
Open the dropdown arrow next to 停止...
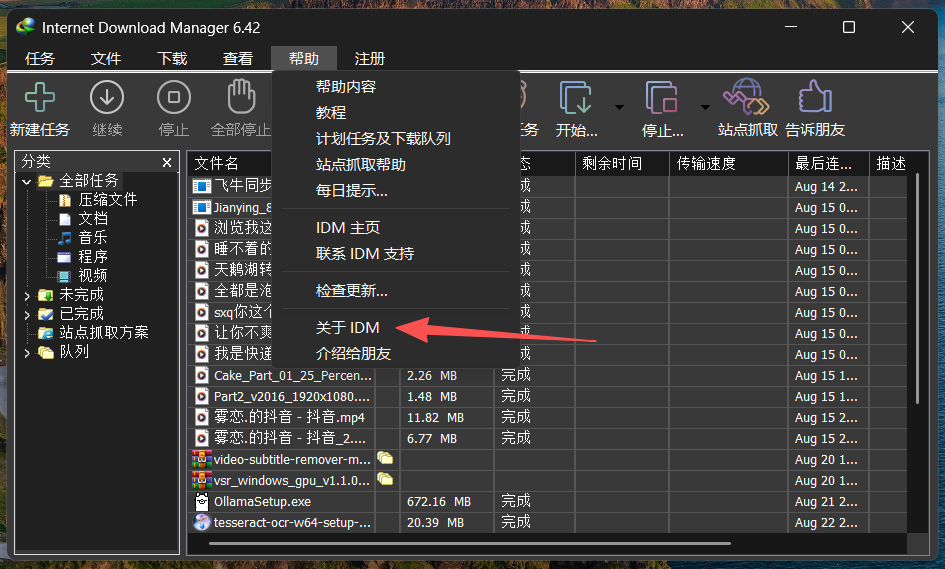[x=705, y=107]
